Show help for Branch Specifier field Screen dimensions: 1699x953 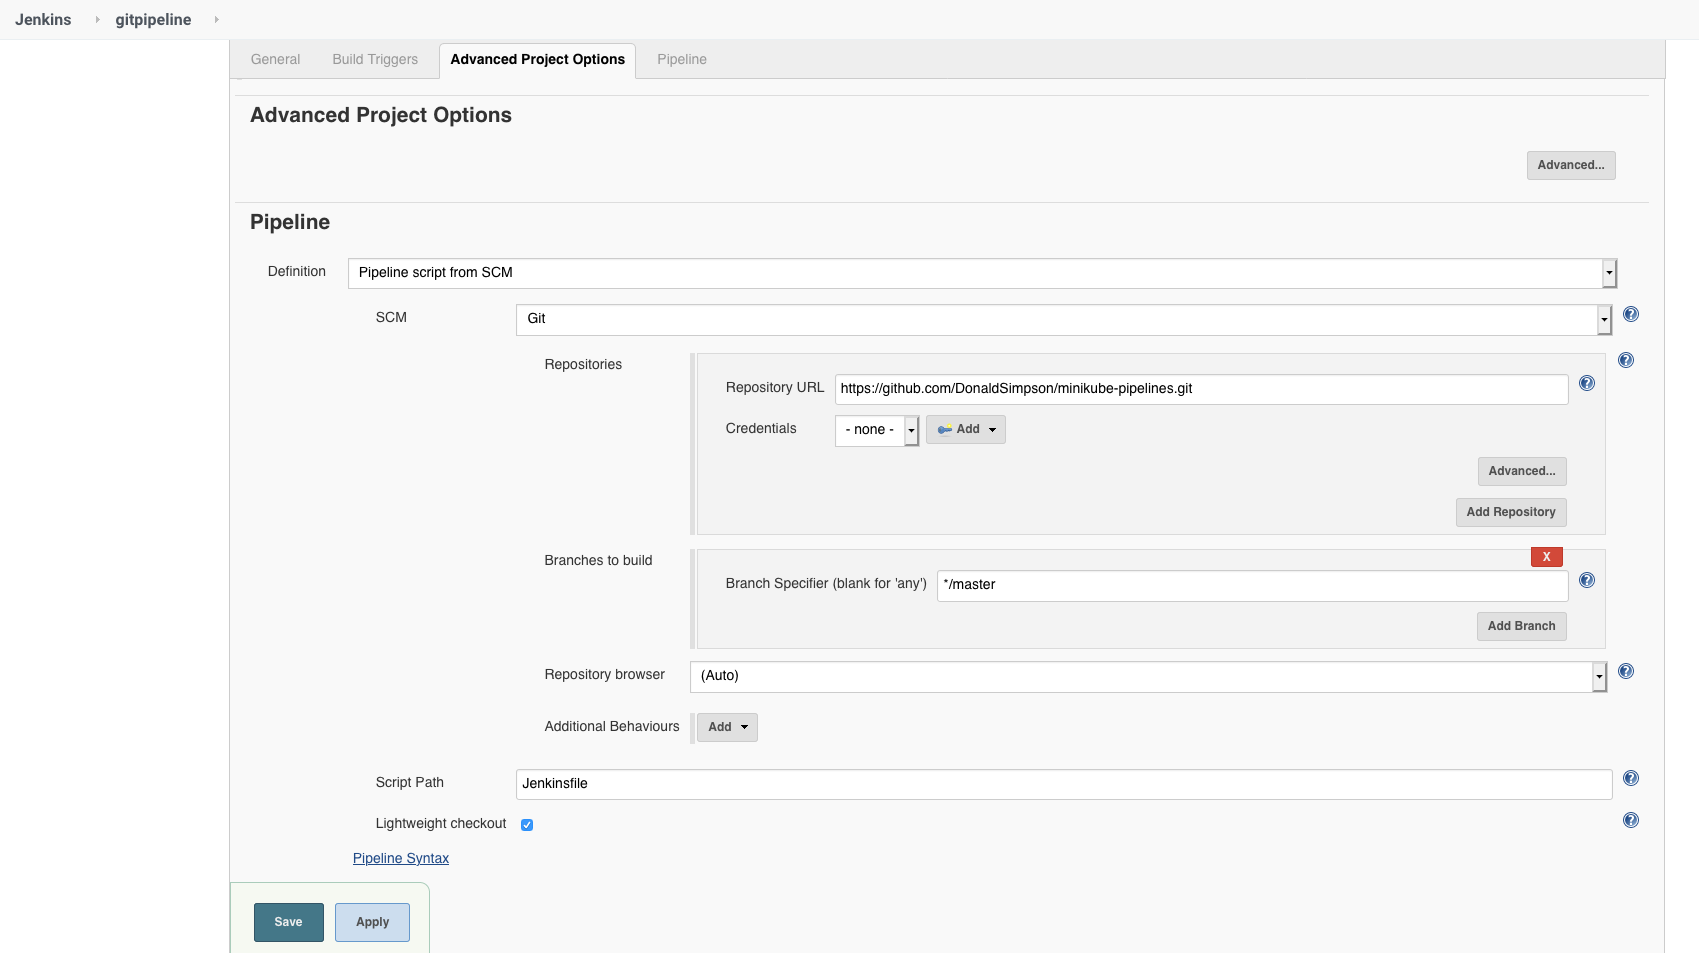(1586, 580)
